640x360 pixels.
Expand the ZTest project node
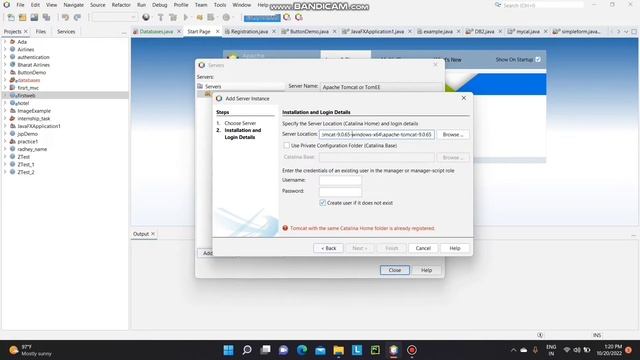(5, 157)
